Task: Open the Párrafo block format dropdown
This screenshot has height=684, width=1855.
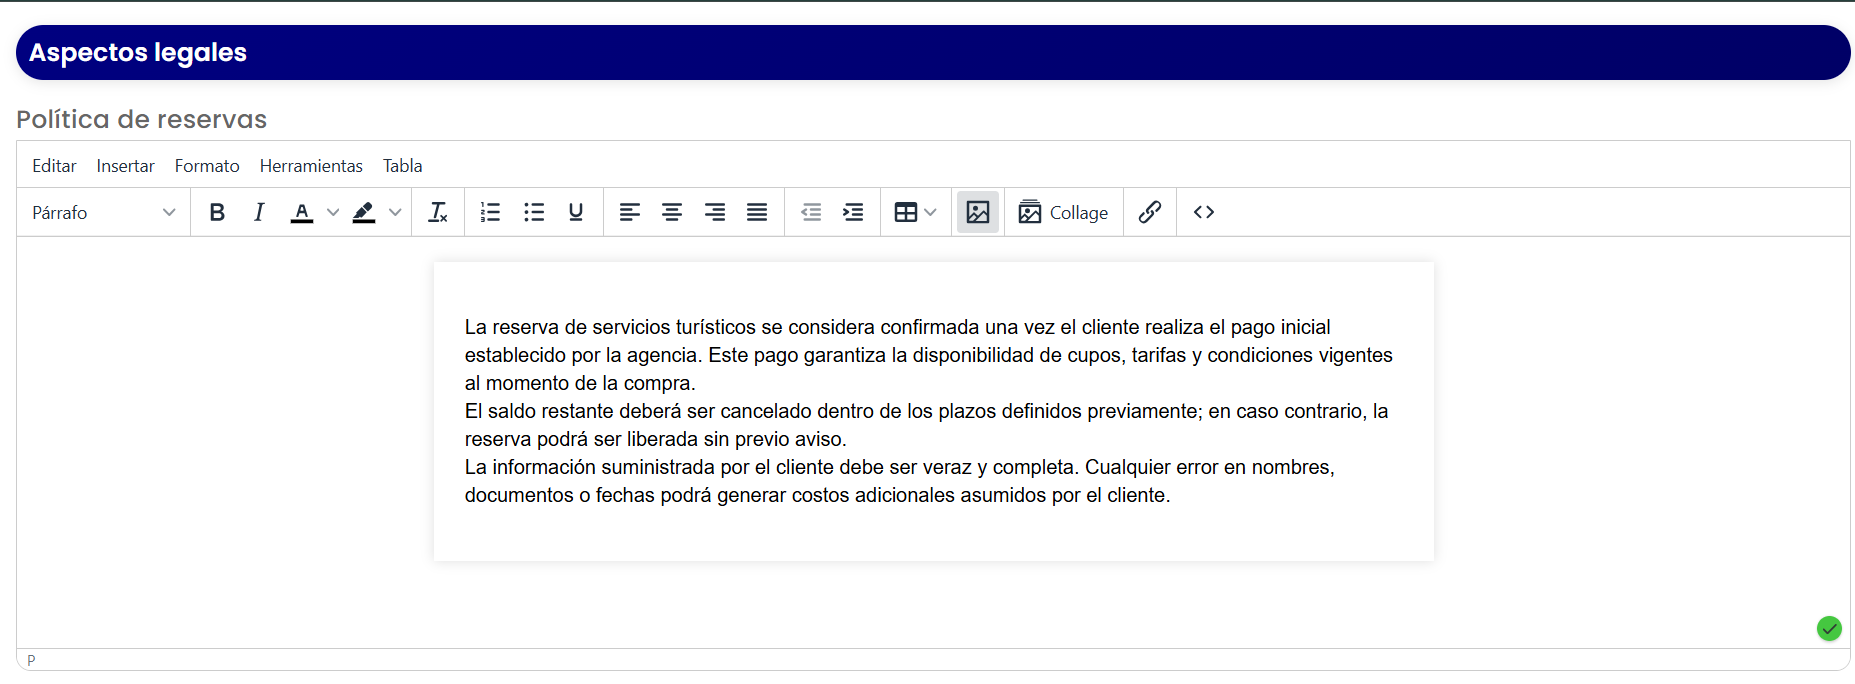Action: [104, 212]
